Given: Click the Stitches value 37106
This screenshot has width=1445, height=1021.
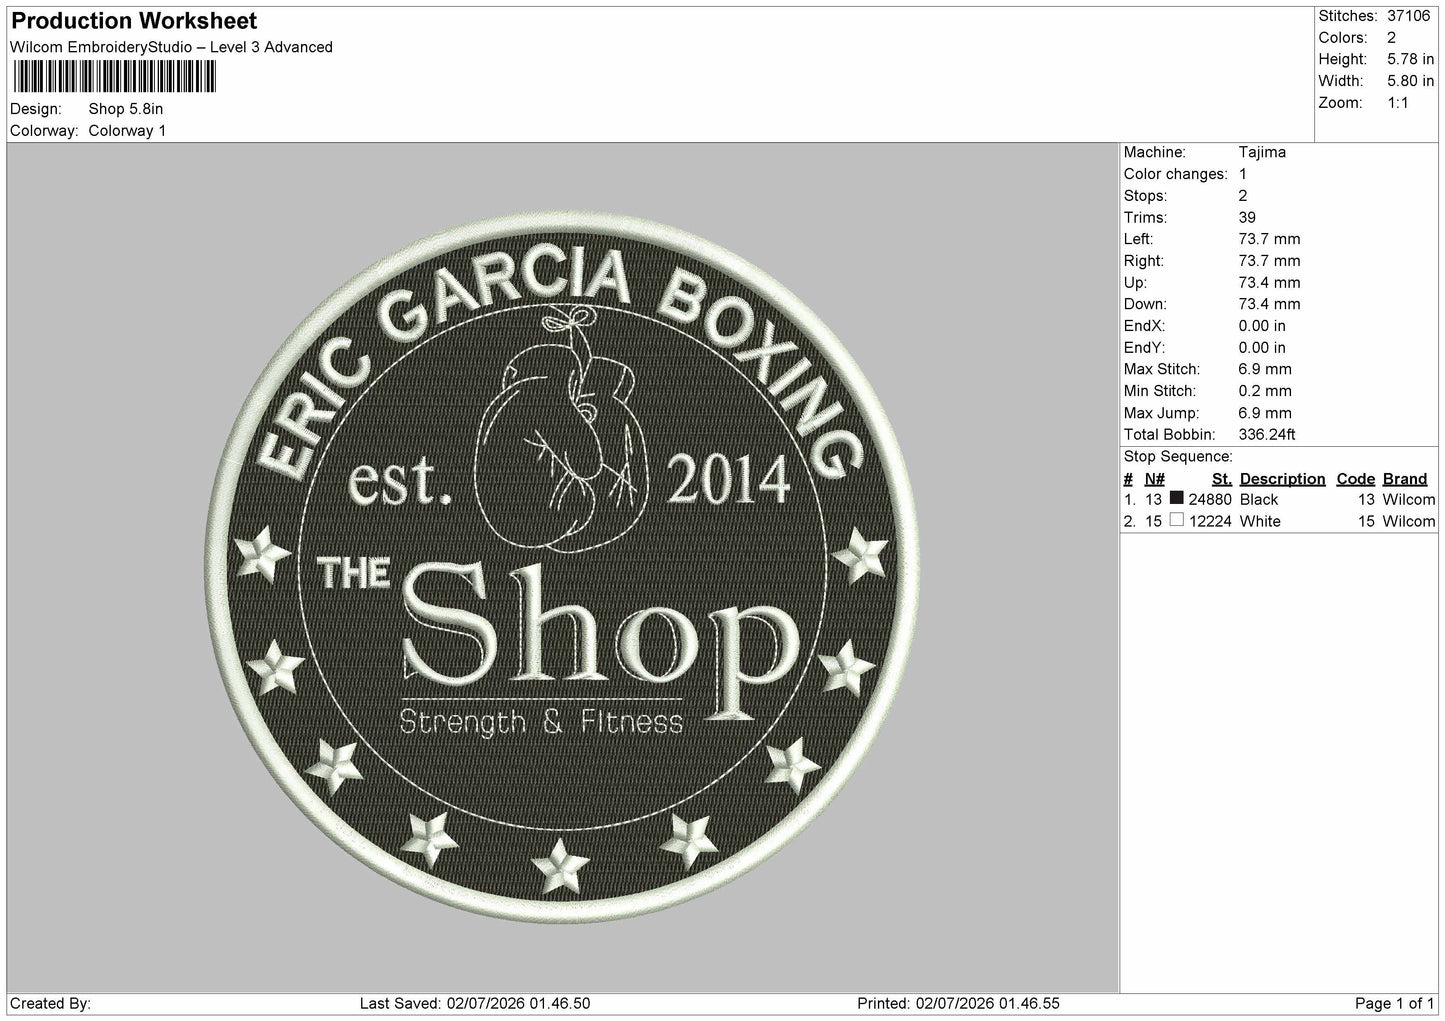Looking at the screenshot, I should tap(1409, 16).
